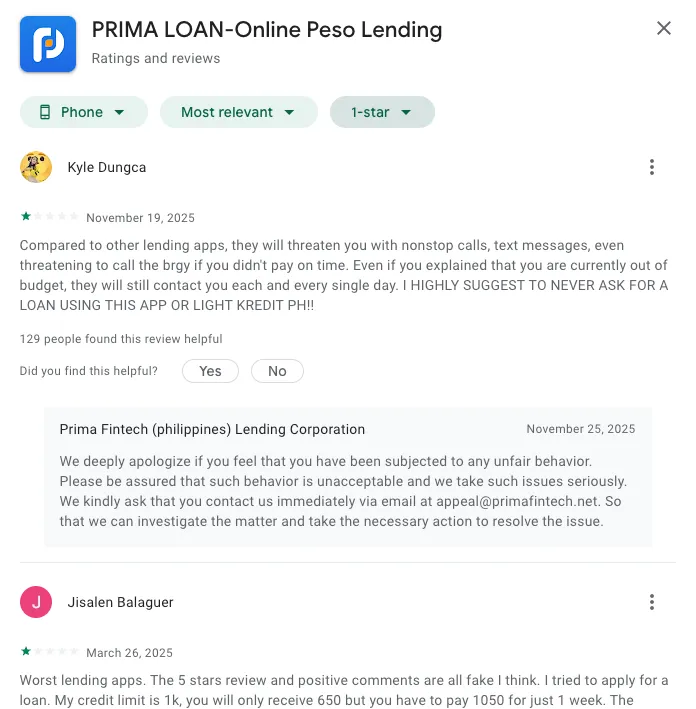Mark Kyle Dungca's review not helpful with No

point(277,371)
